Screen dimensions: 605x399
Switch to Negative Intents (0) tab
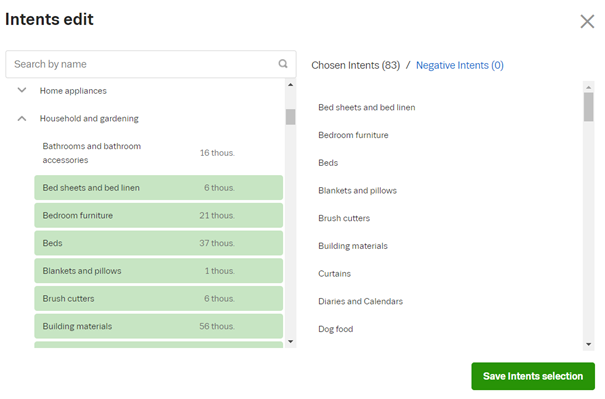click(460, 65)
